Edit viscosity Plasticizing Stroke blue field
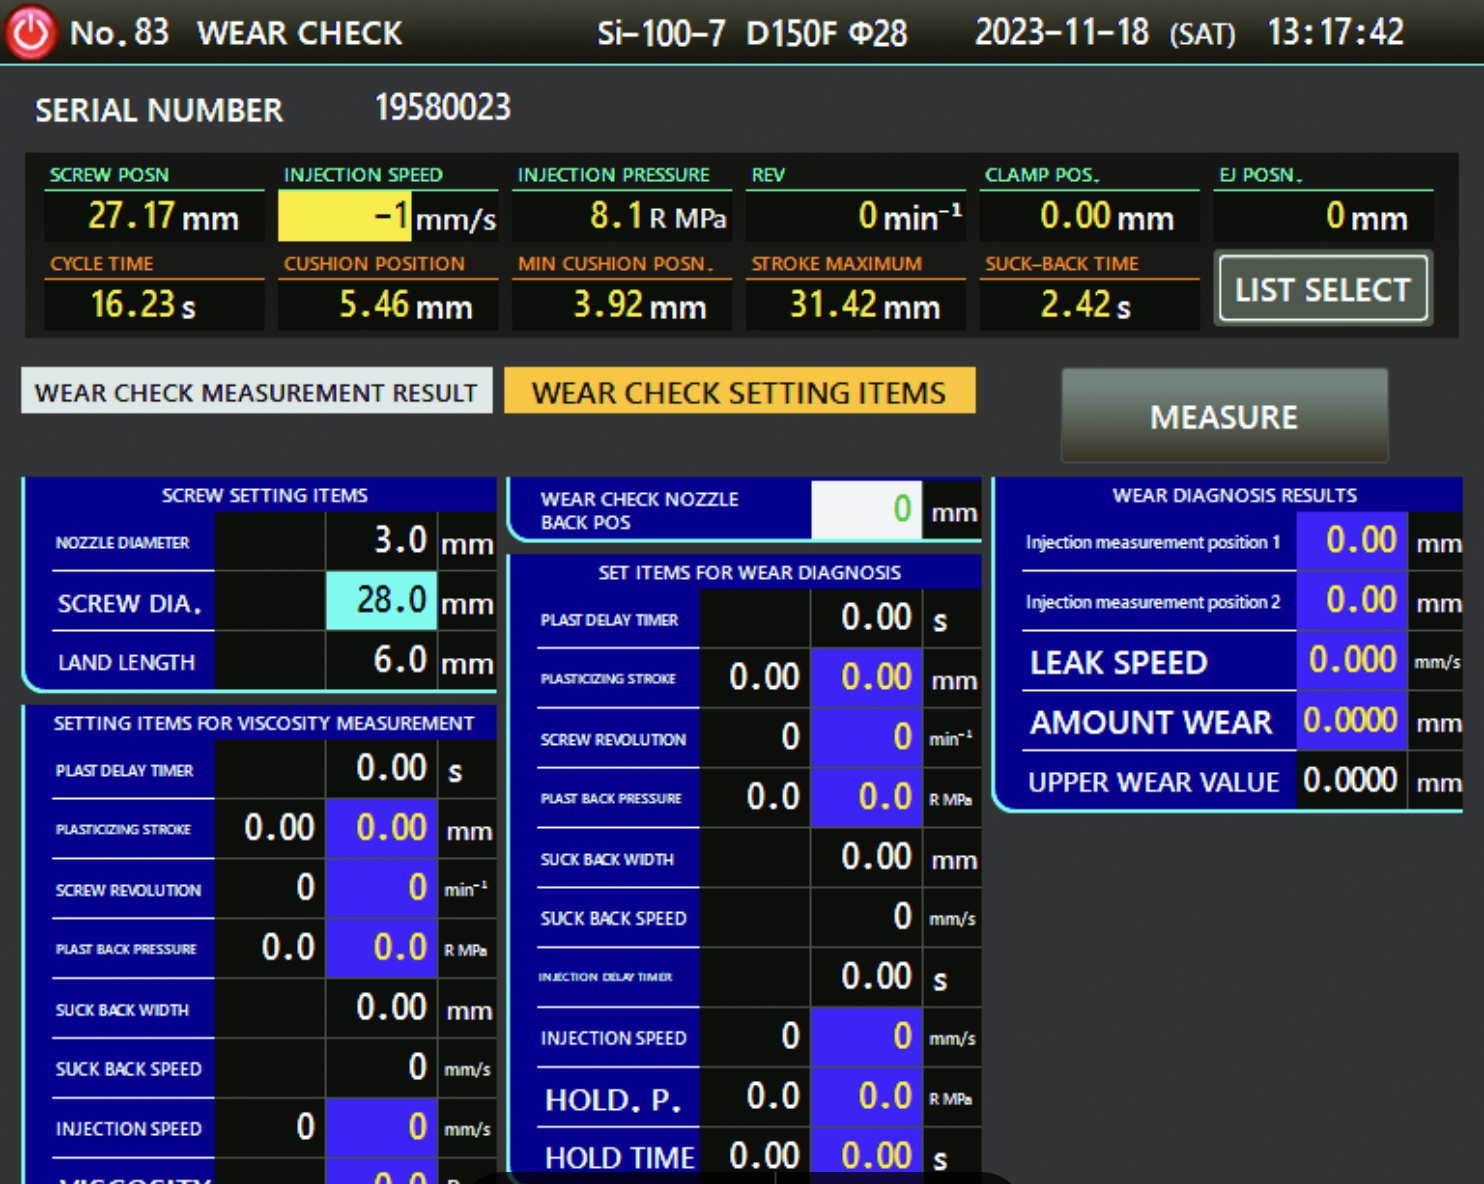Image resolution: width=1484 pixels, height=1184 pixels. pos(382,829)
